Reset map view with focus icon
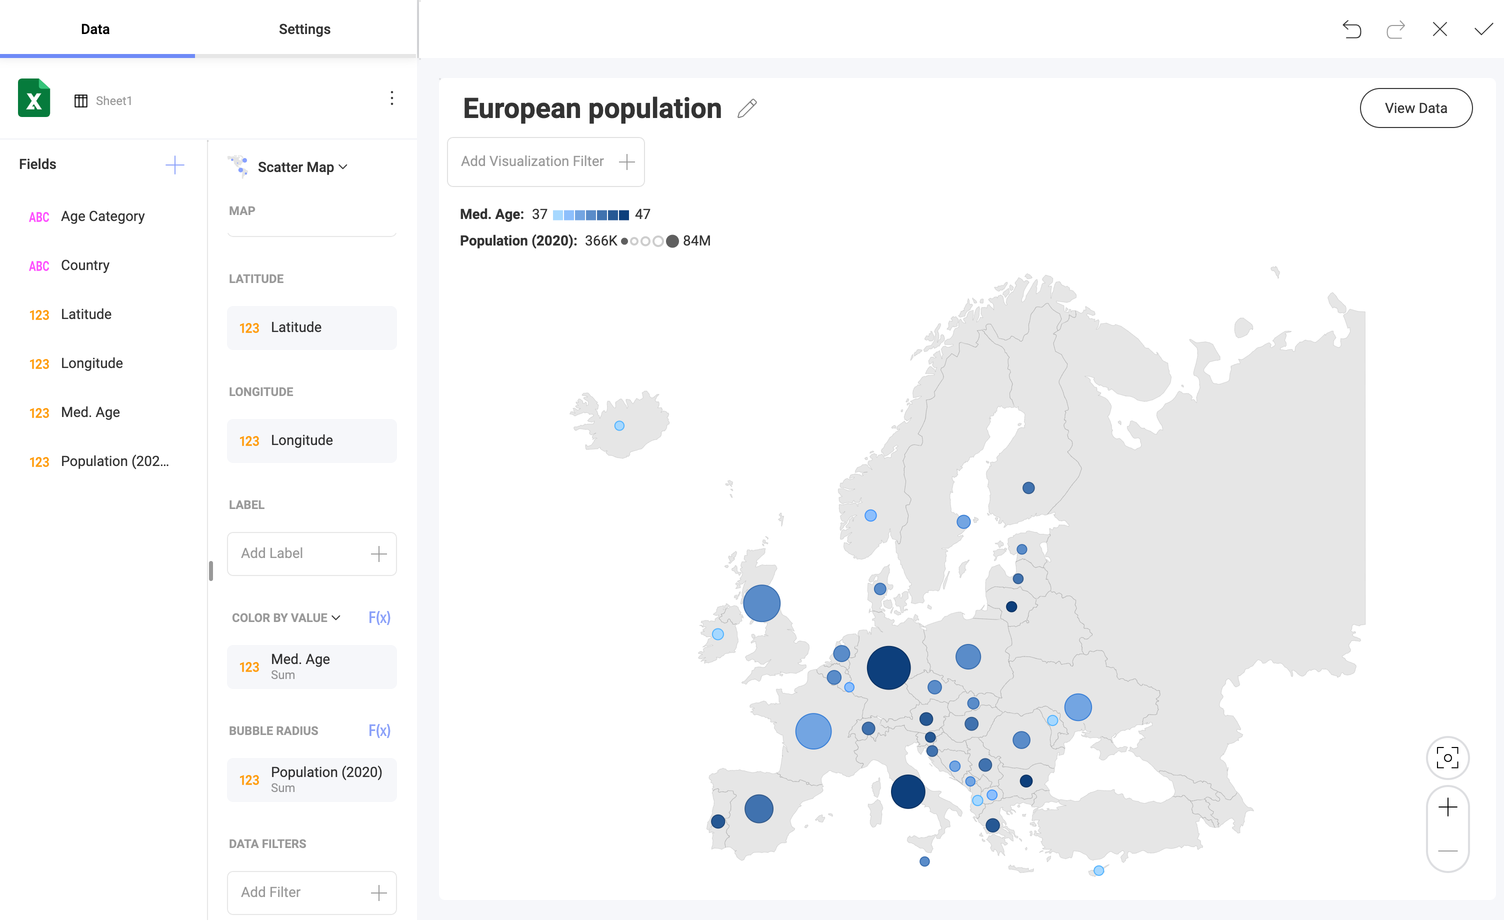Image resolution: width=1504 pixels, height=922 pixels. [x=1447, y=758]
